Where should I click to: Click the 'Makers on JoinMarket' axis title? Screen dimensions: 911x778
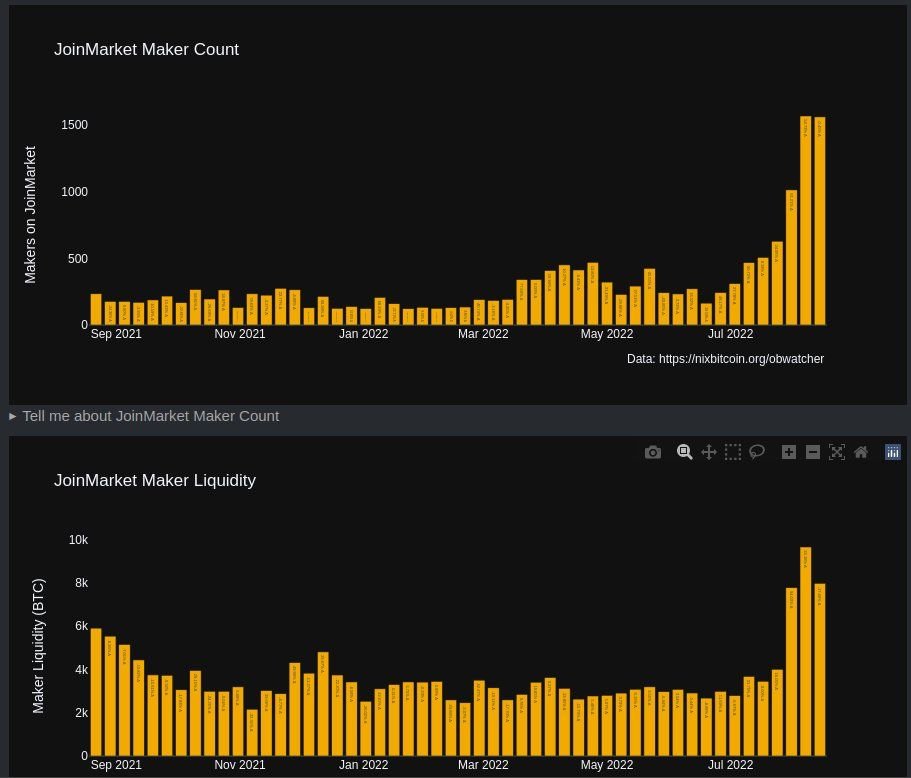pyautogui.click(x=30, y=214)
